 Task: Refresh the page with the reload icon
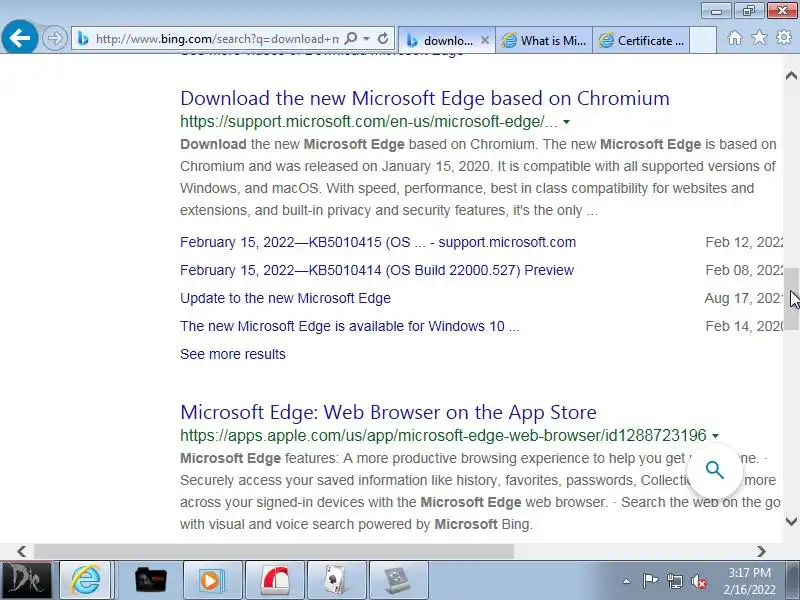[x=383, y=38]
